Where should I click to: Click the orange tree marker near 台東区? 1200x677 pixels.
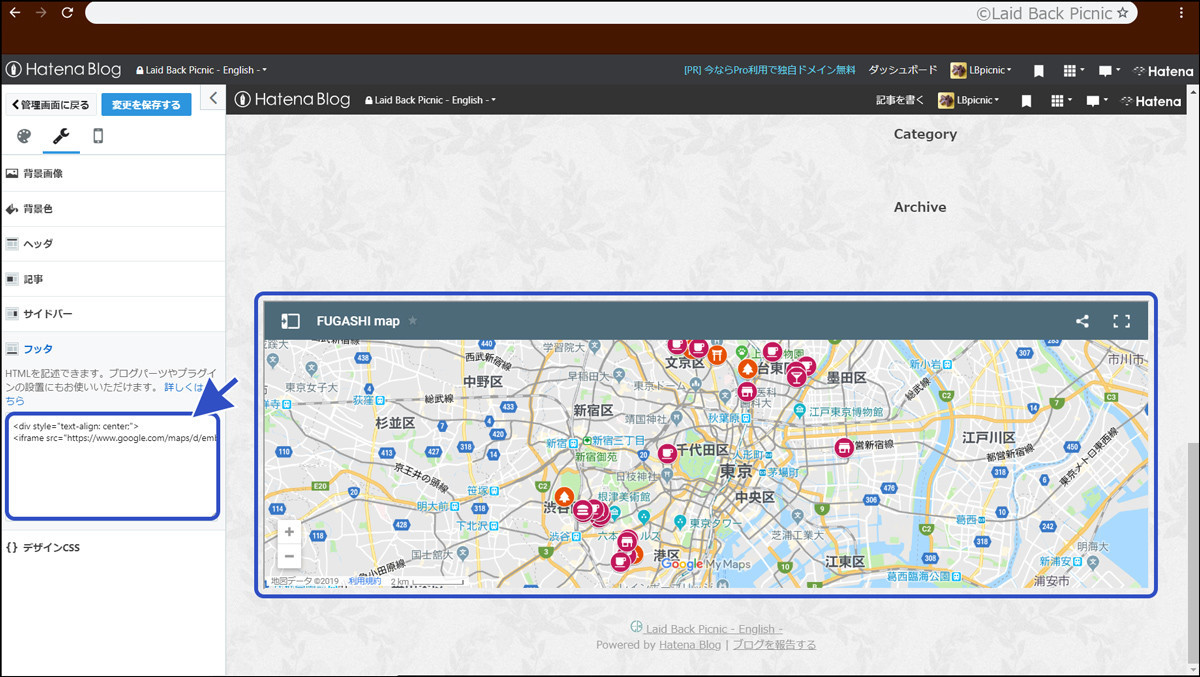pos(748,370)
